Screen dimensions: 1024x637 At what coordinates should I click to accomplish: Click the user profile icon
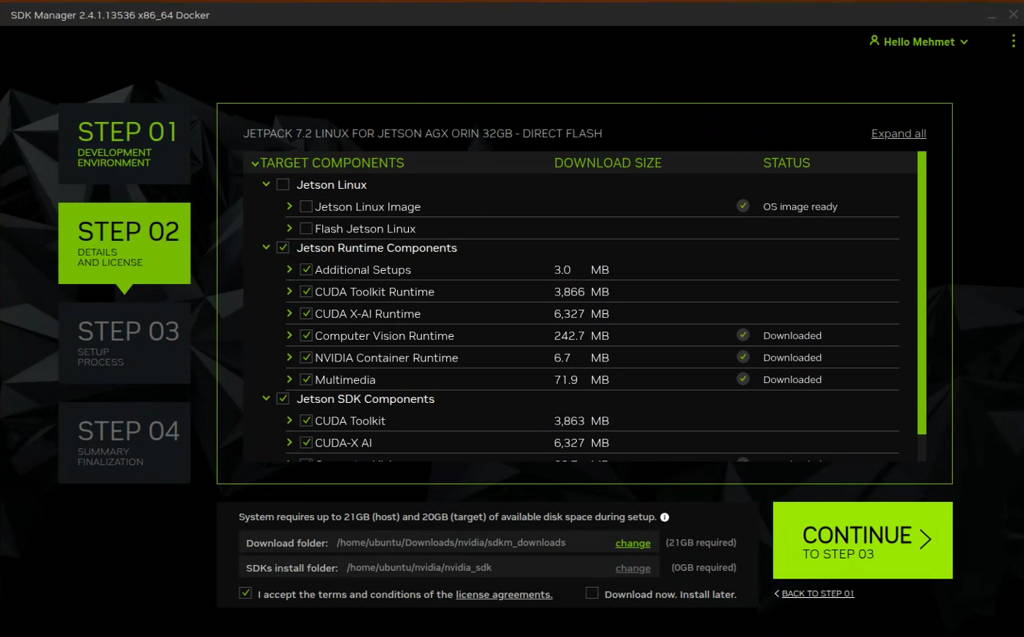pyautogui.click(x=874, y=41)
